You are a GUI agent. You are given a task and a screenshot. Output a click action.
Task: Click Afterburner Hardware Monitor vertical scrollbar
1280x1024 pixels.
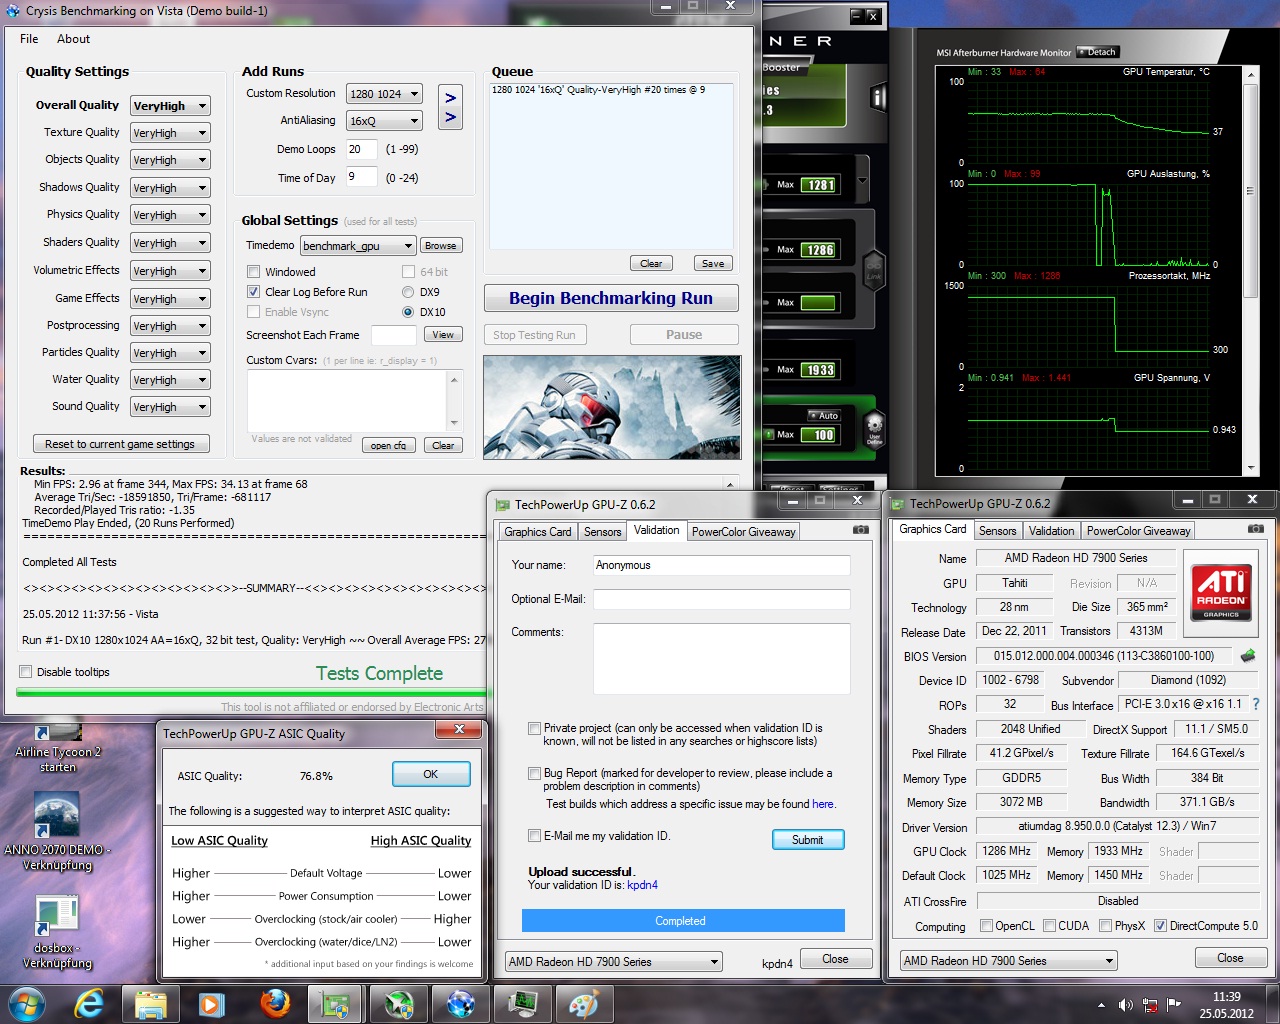point(1250,270)
